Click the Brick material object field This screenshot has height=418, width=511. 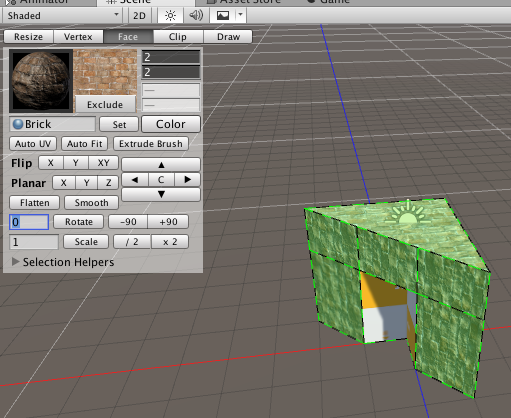coord(53,124)
